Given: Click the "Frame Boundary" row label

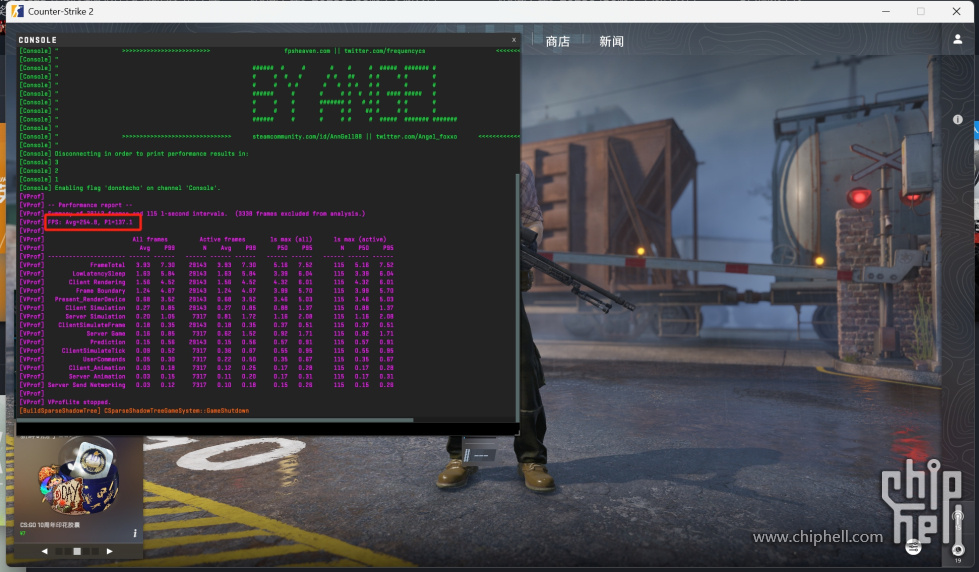Looking at the screenshot, I should coord(101,291).
